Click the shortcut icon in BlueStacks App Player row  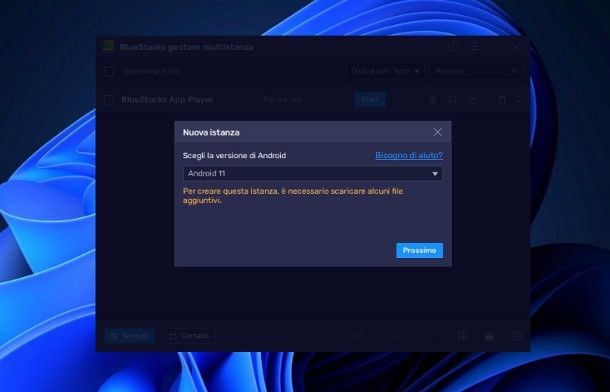tap(452, 100)
